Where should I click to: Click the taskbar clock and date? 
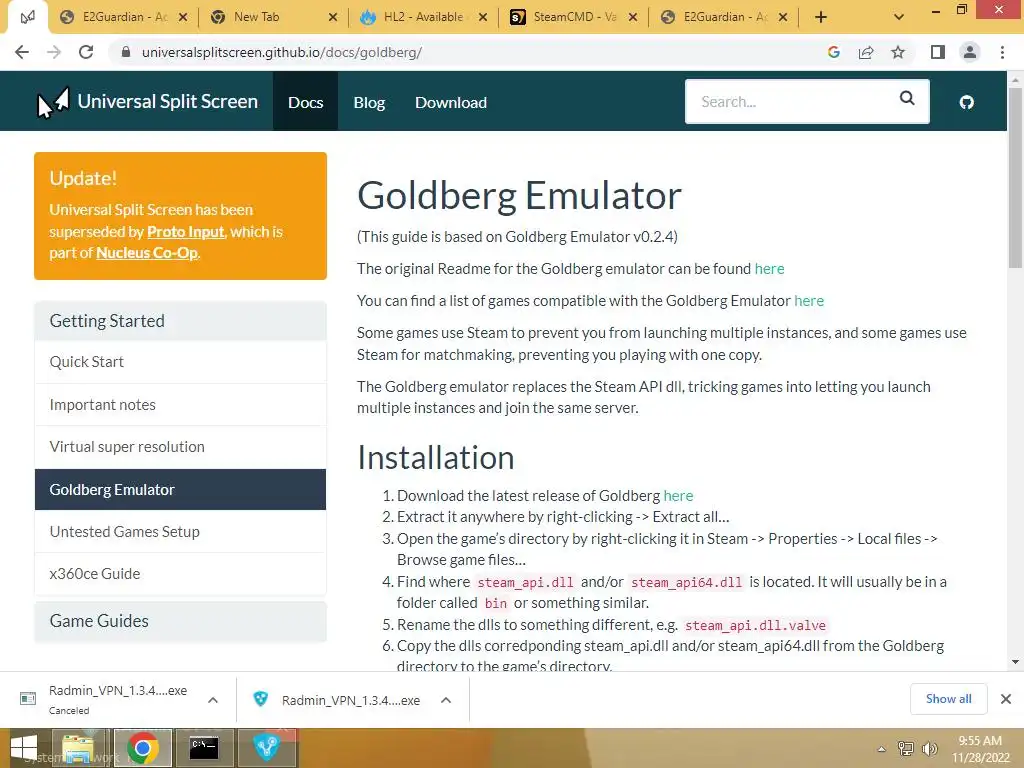(x=980, y=749)
